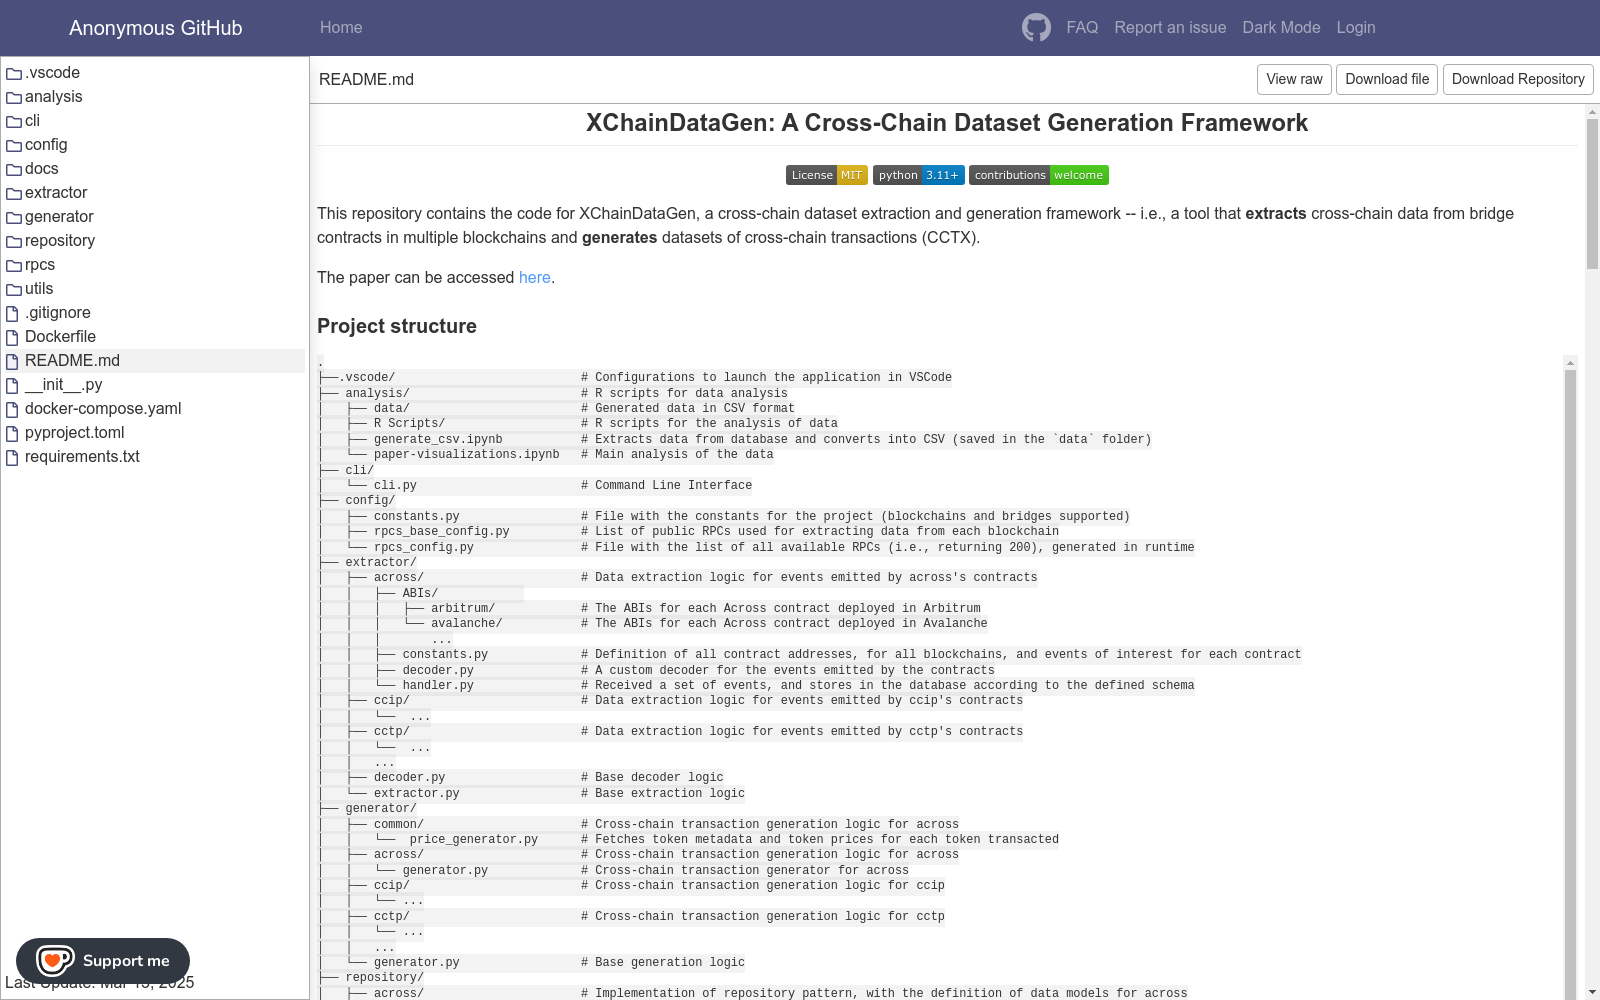Click the file icon beside .gitignore

coord(13,313)
